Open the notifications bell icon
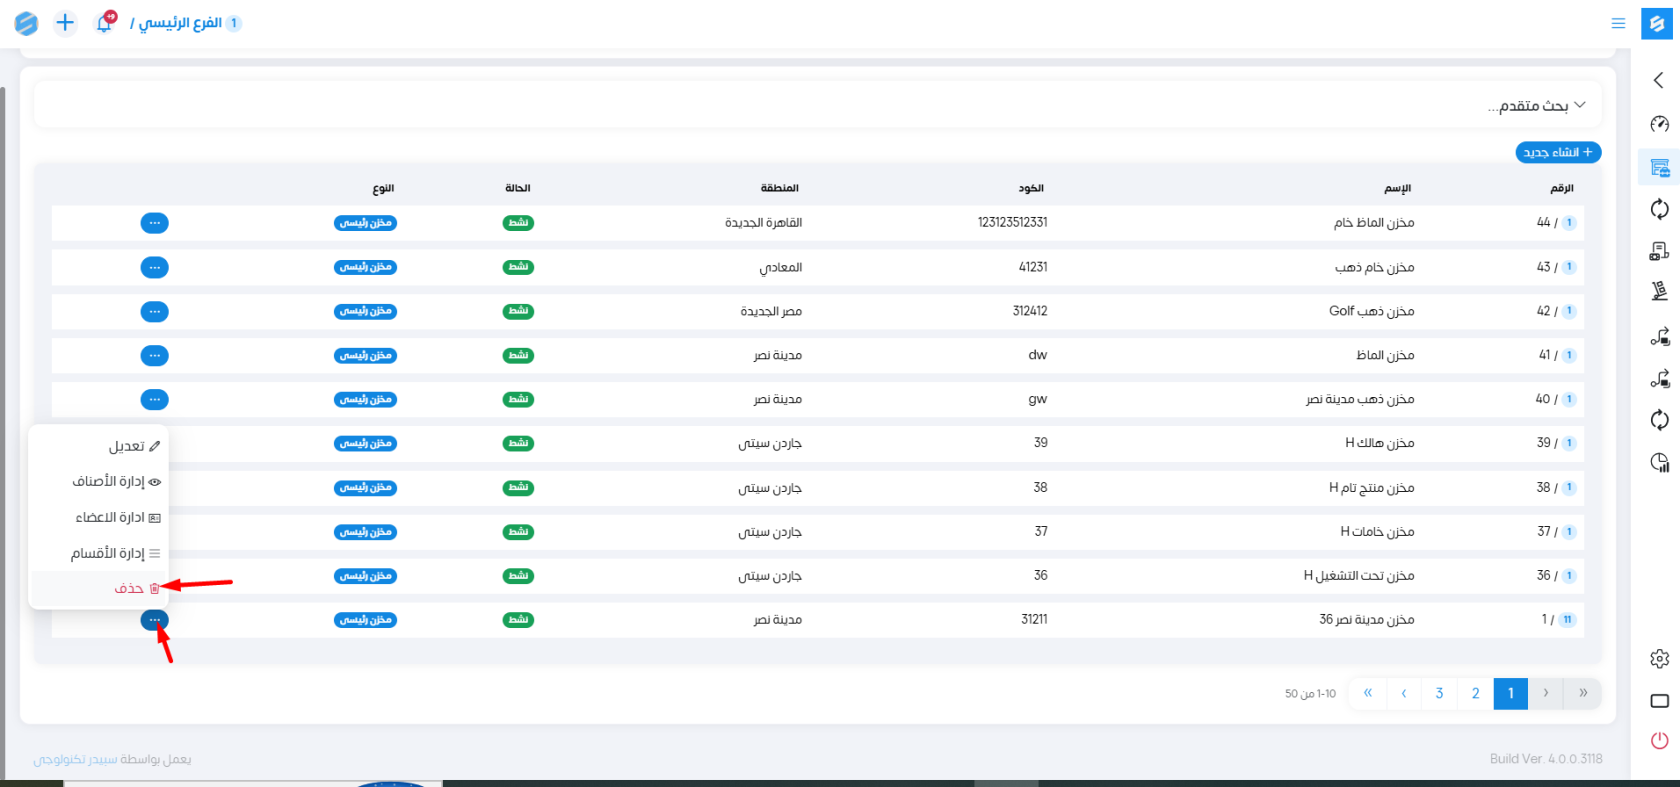This screenshot has width=1680, height=787. (105, 23)
